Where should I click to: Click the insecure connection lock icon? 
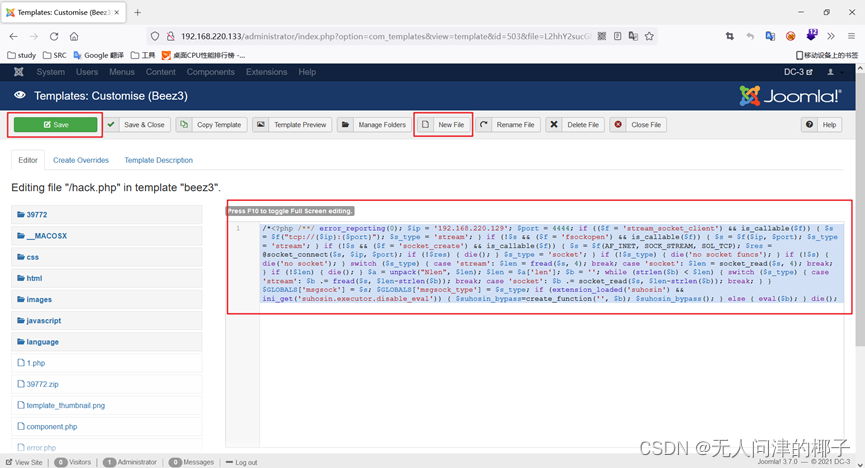[170, 36]
